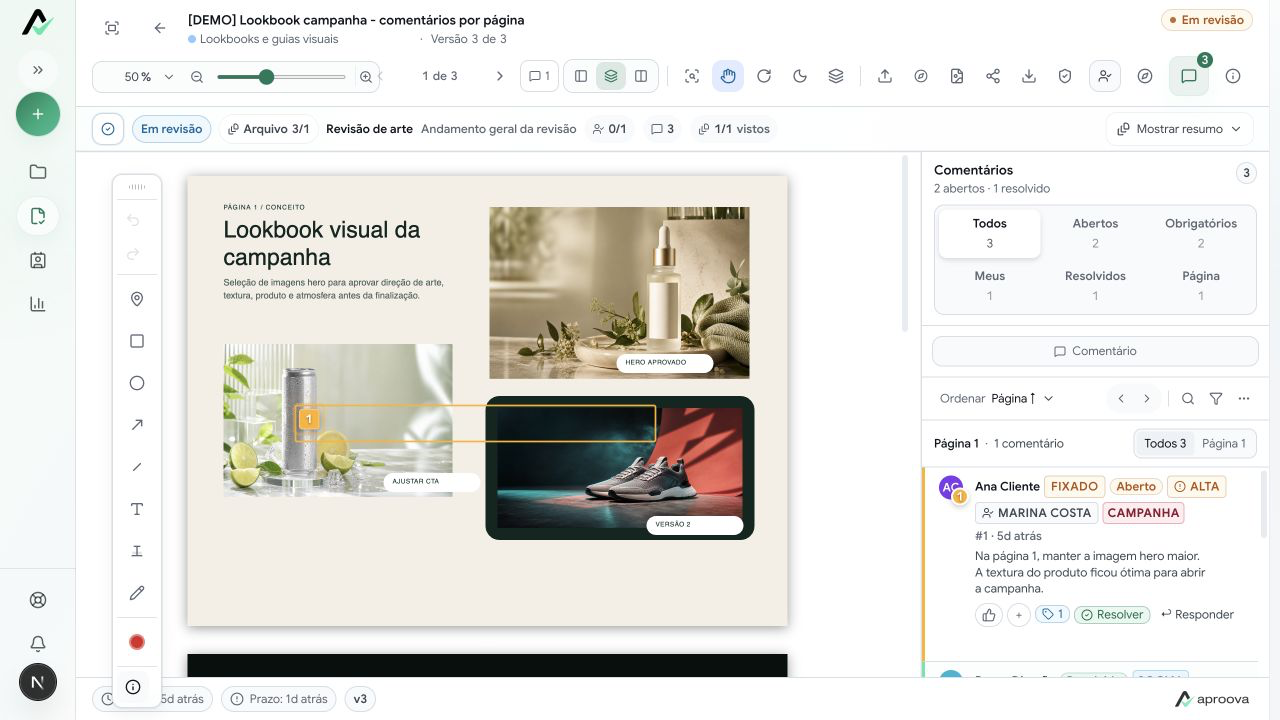Screen dimensions: 1280x720
Task: Click the Comentário add button
Action: pyautogui.click(x=1095, y=351)
